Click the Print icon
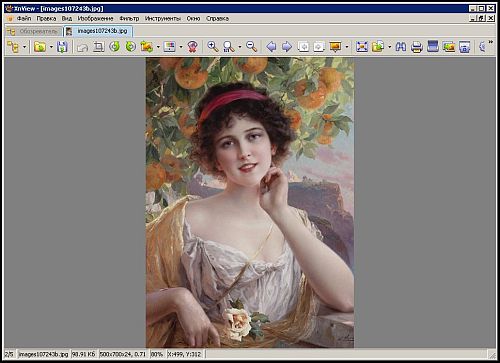Image resolution: width=500 pixels, height=363 pixels. tap(417, 47)
